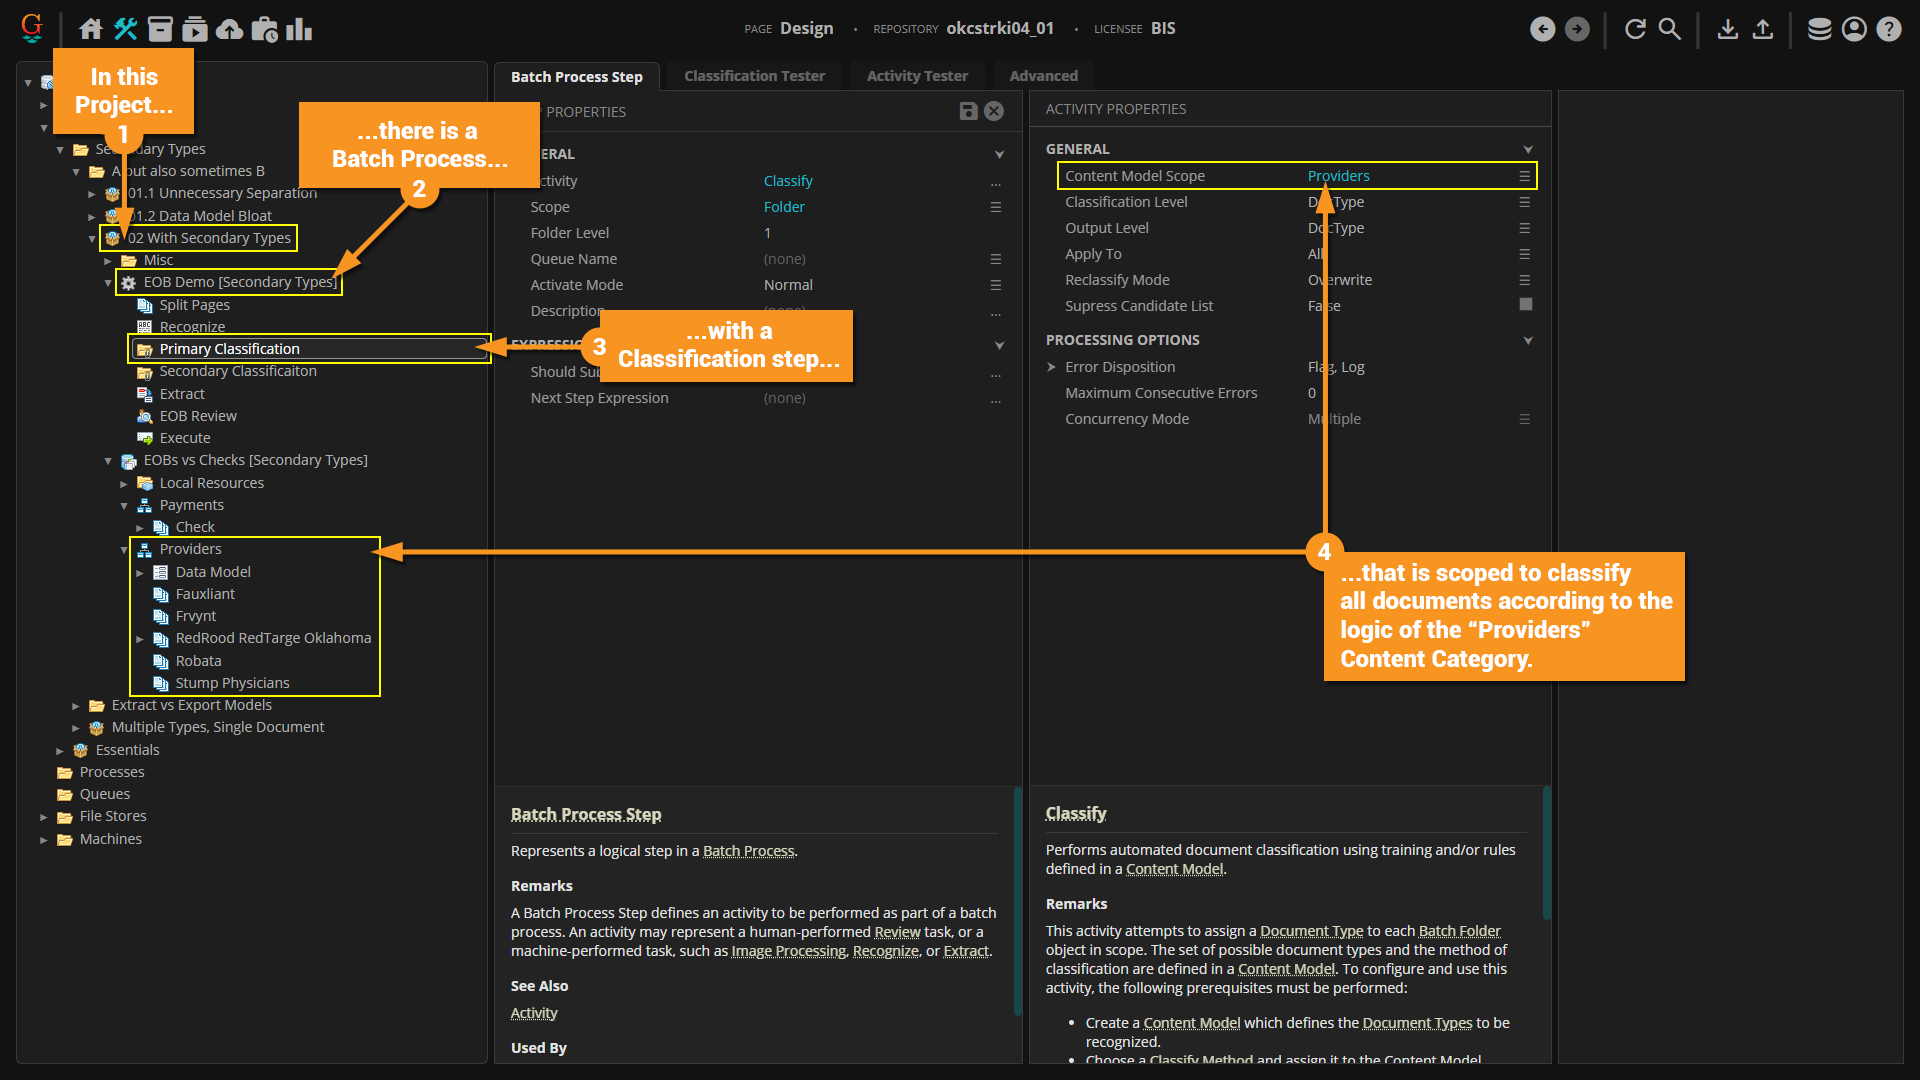Follow the Content Model link in Classify help
This screenshot has height=1080, width=1920.
coord(1174,869)
